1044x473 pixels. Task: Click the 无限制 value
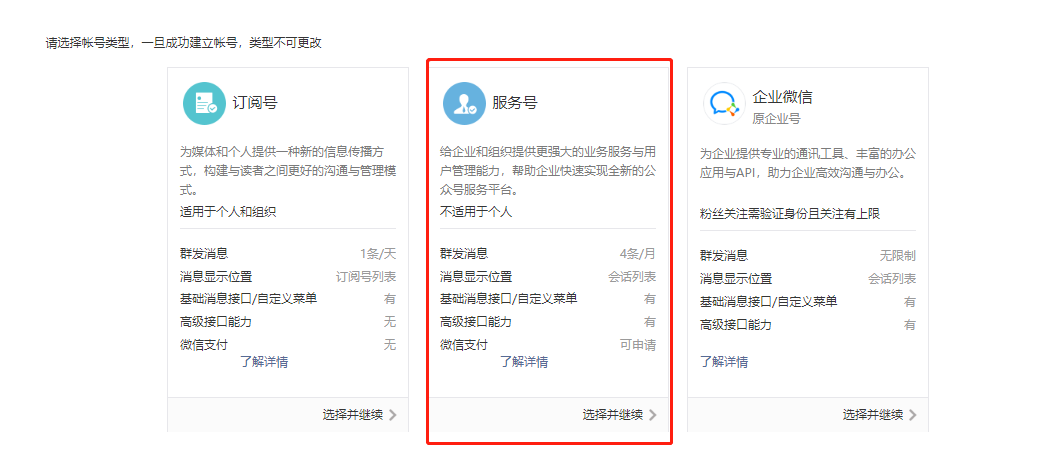(x=898, y=256)
